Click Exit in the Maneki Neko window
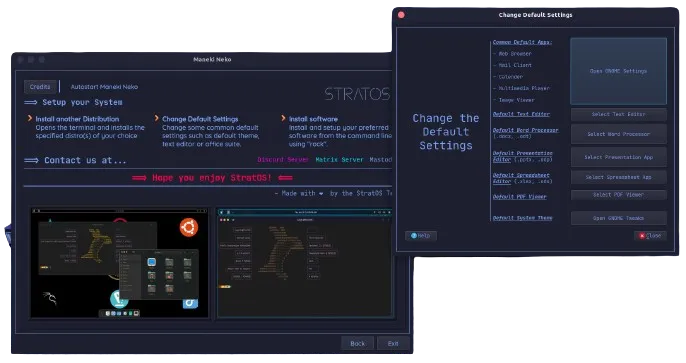The height and width of the screenshot is (363, 686). point(393,343)
